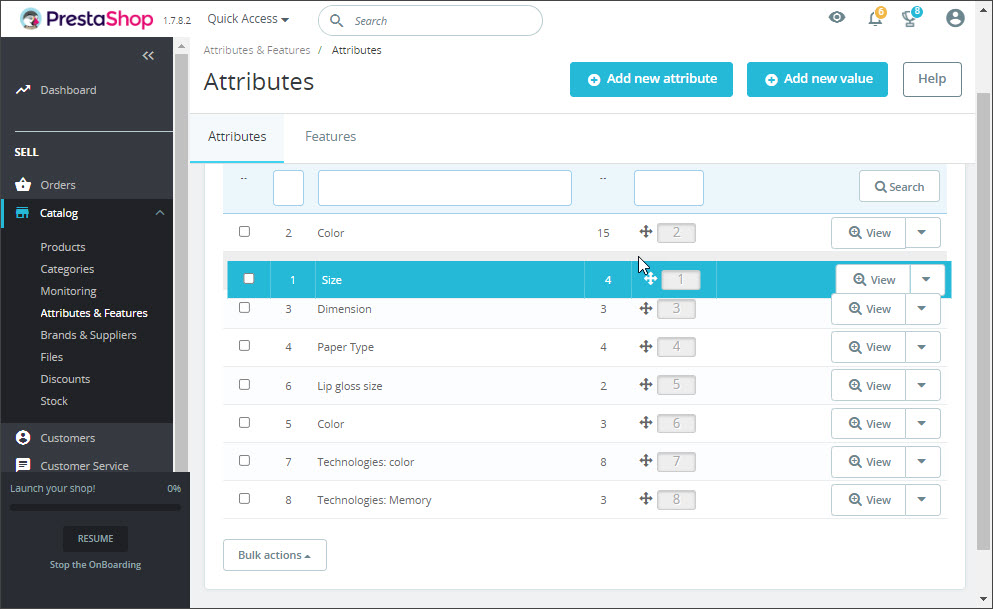This screenshot has width=993, height=609.
Task: Open the Help panel
Action: 931,78
